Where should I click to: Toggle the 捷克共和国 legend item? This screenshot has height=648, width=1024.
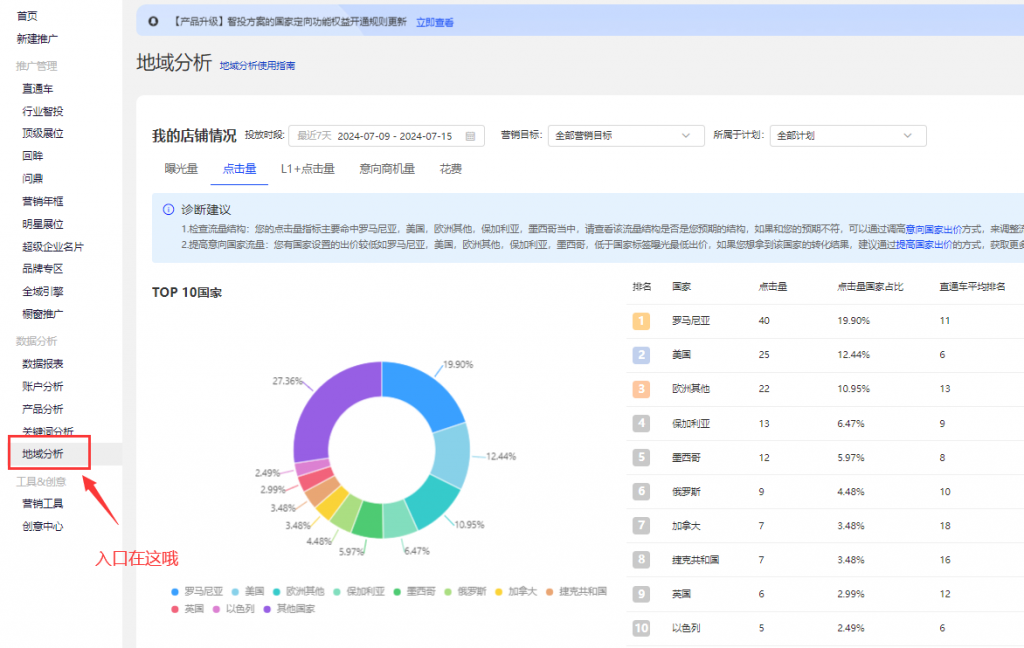(577, 591)
